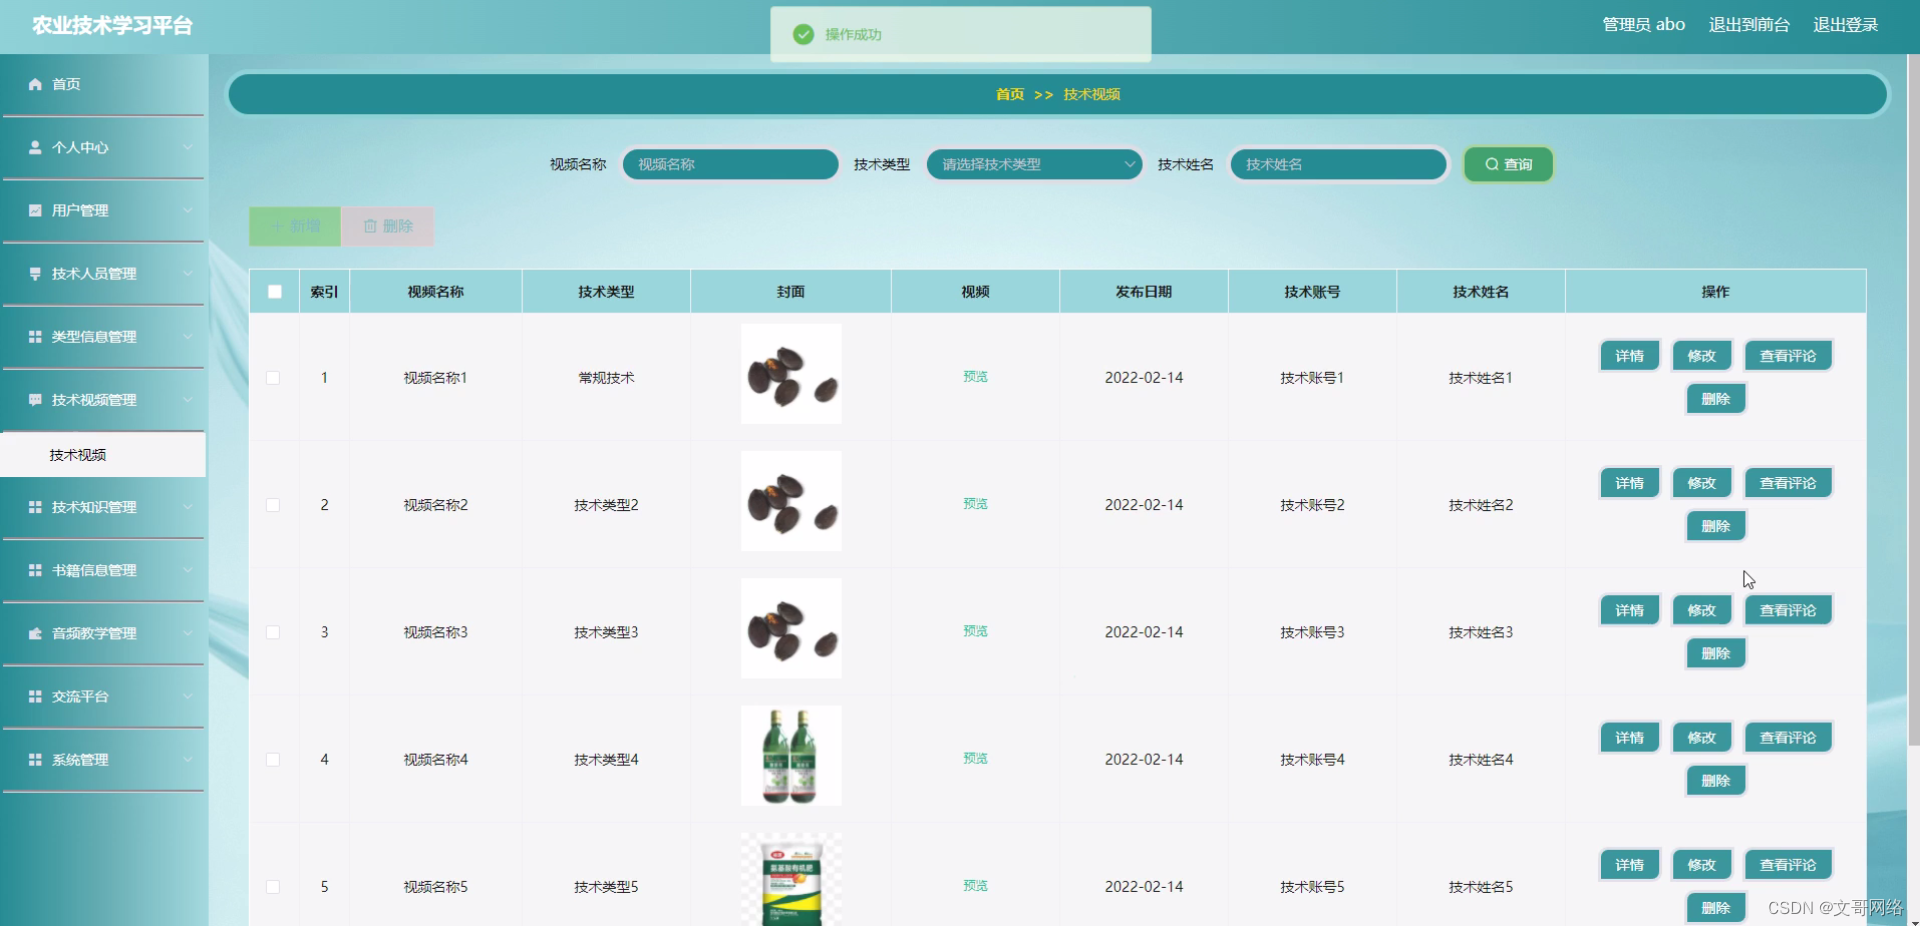Check the row checkbox for 视频名称1
Screen dimensions: 1920x926
(274, 378)
